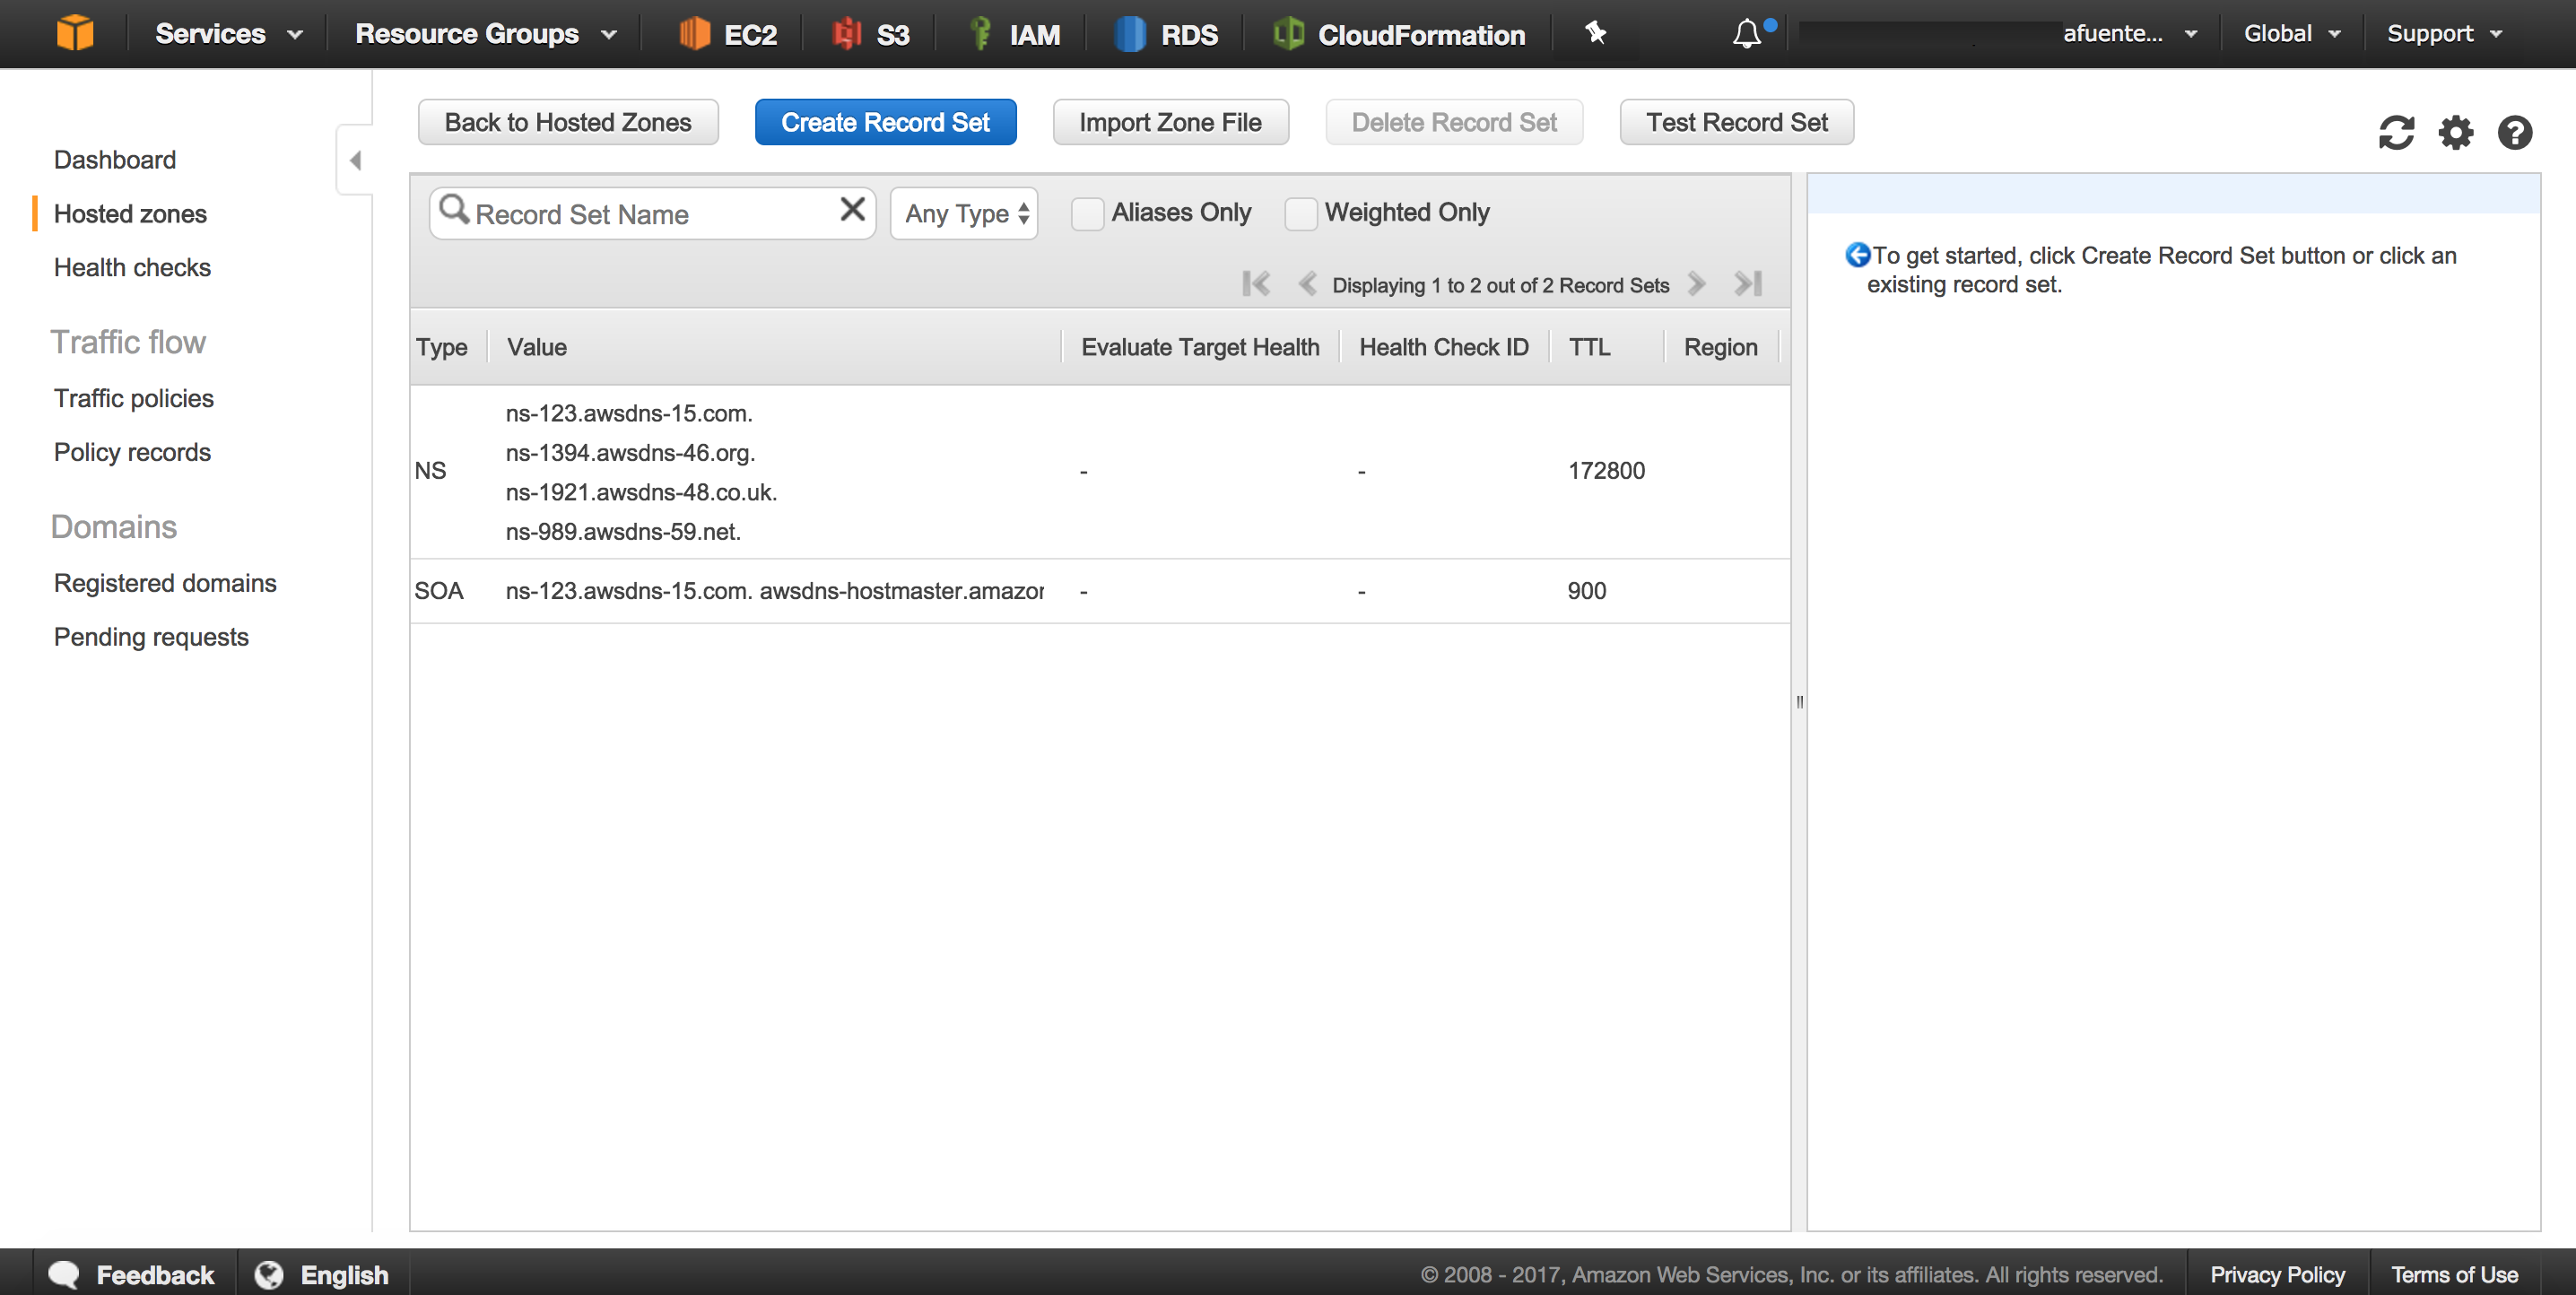Click Create Record Set button
This screenshot has width=2576, height=1295.
pos(885,122)
